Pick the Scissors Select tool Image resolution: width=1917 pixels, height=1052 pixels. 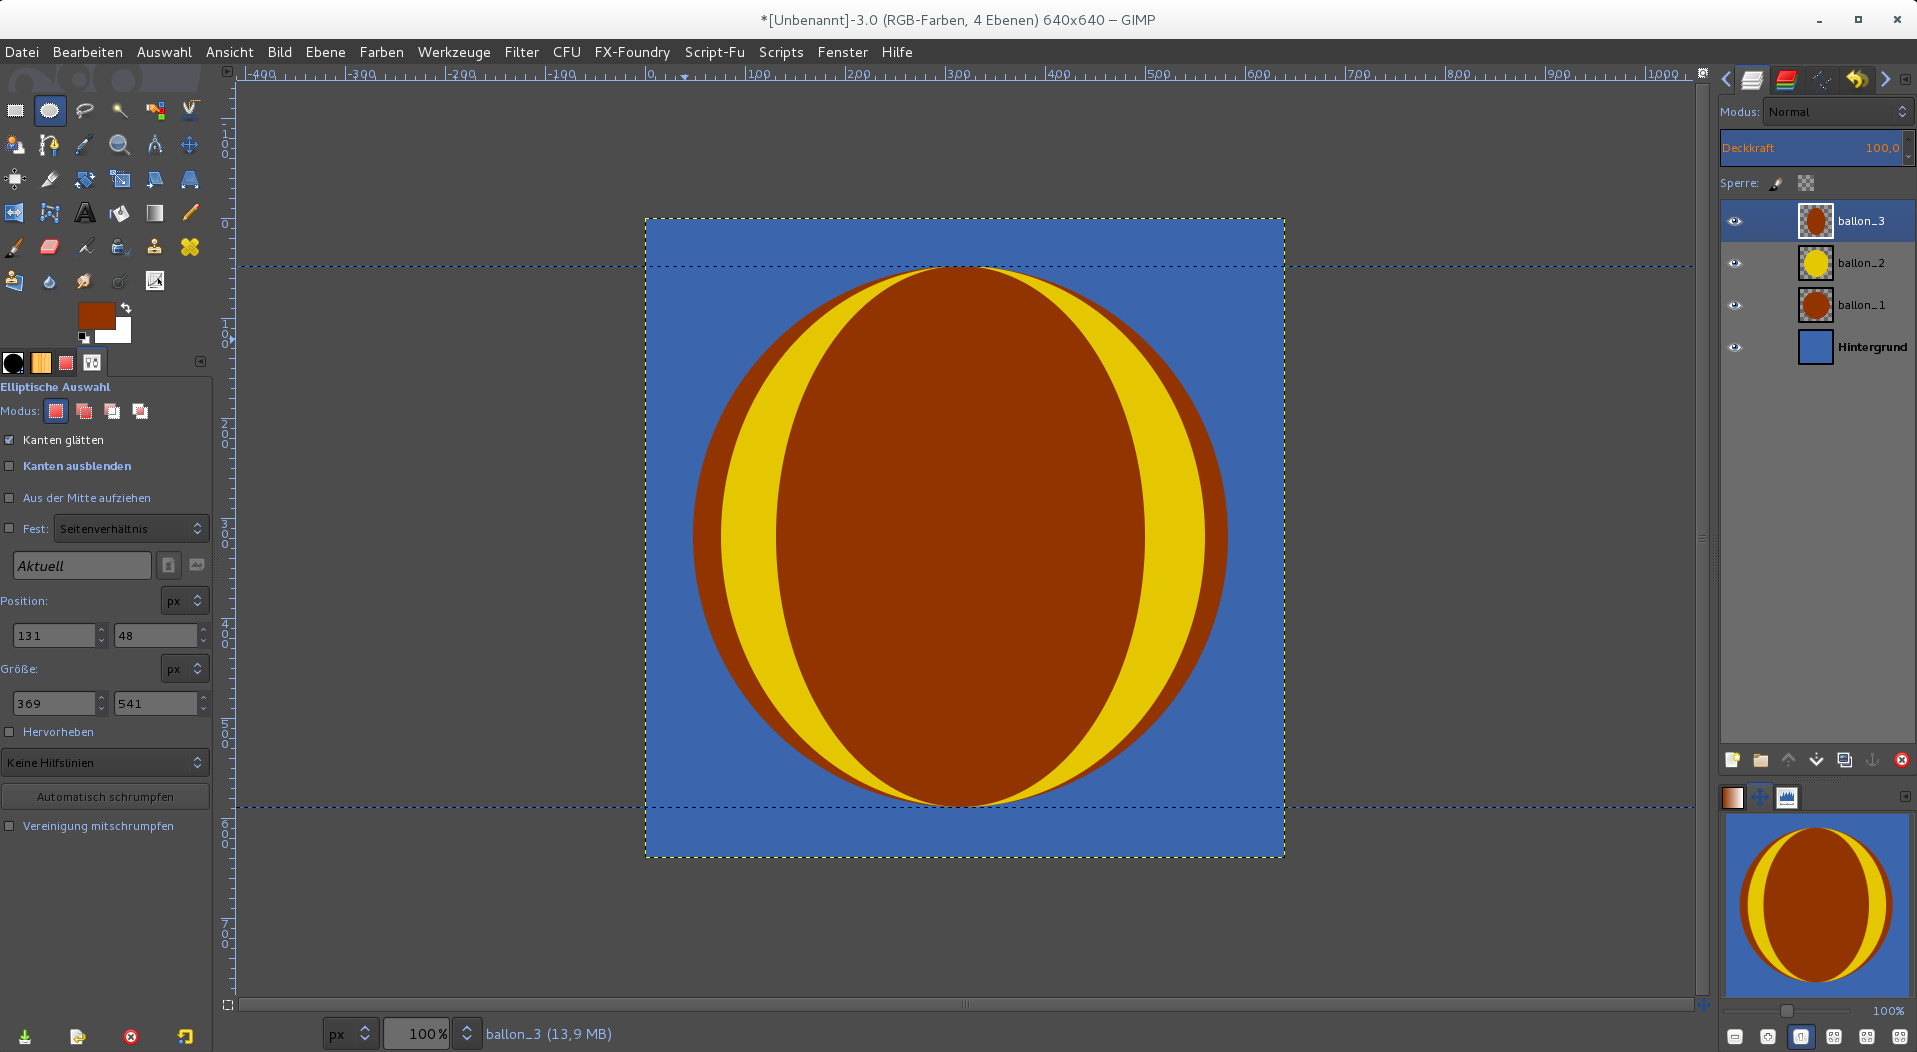[189, 111]
